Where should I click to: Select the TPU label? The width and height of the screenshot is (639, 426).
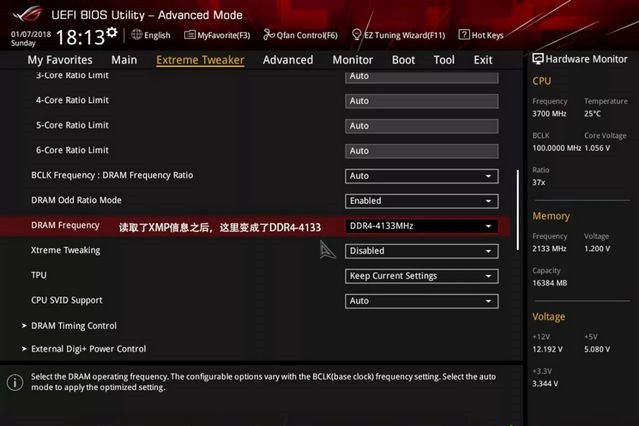tap(39, 275)
